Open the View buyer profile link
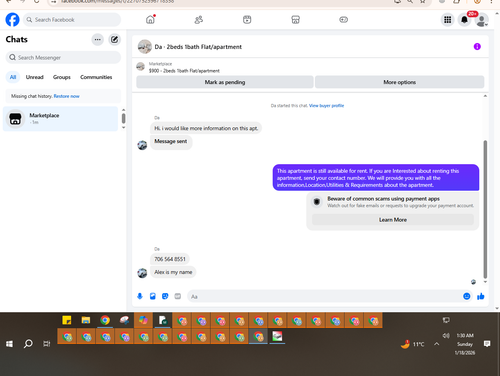The image size is (500, 376). pos(326,106)
